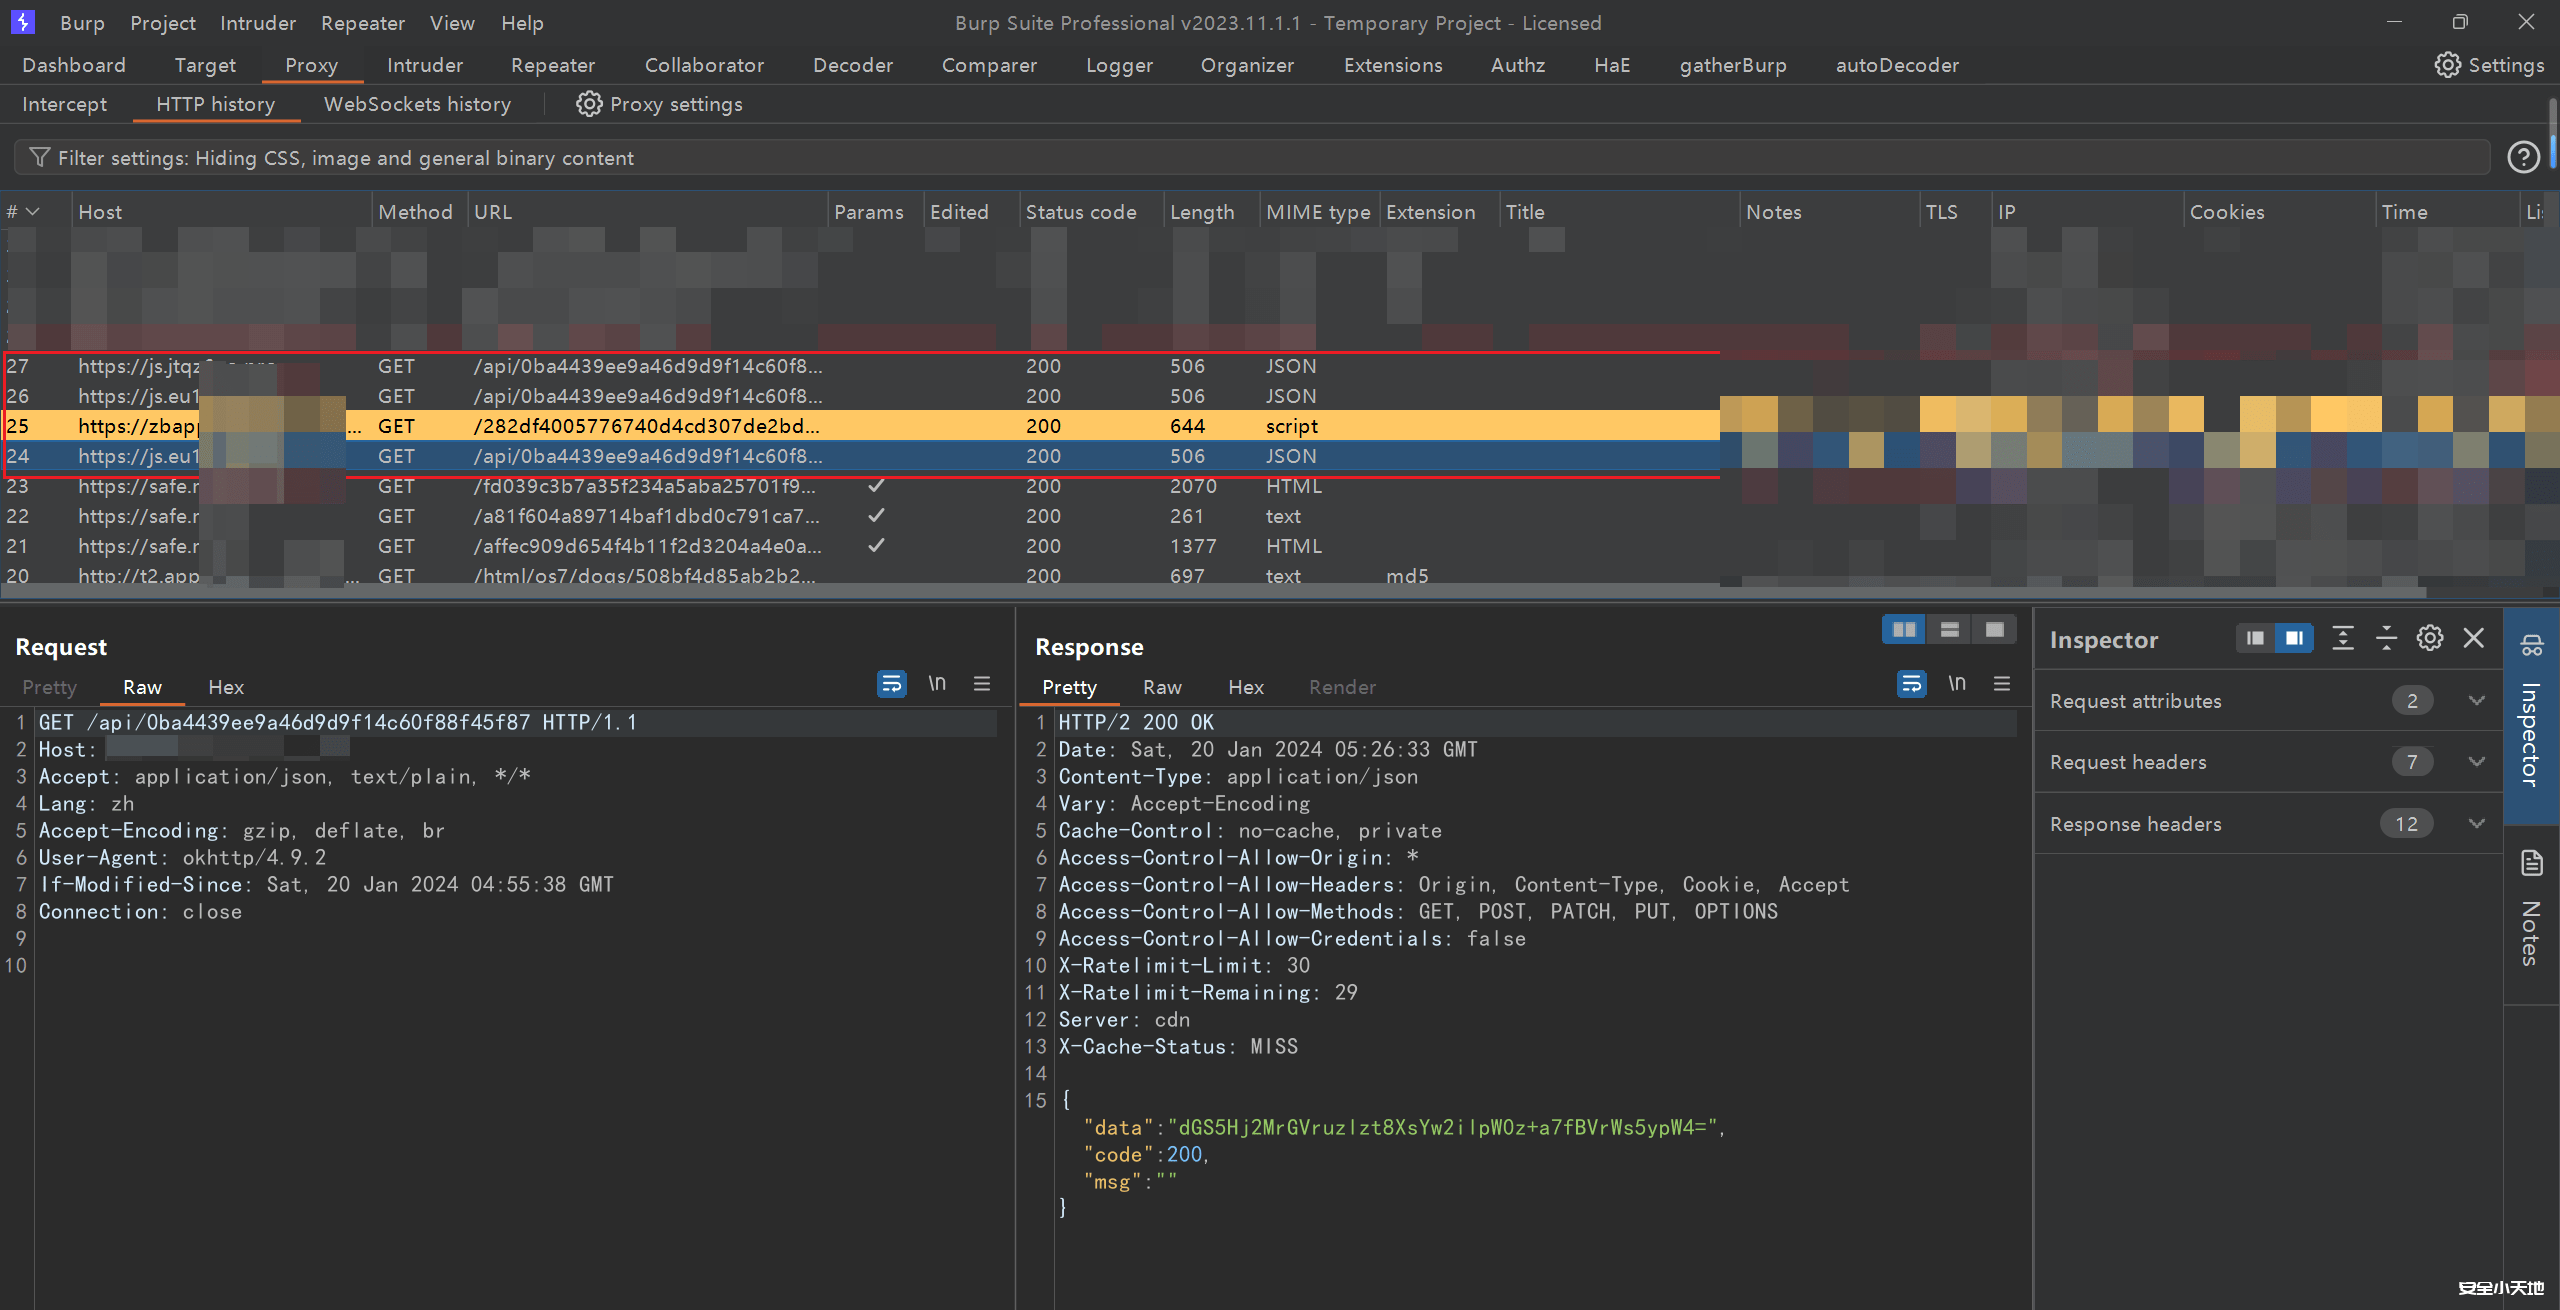Screen dimensions: 2560x1310
Task: Expand the Request attributes section
Action: click(2476, 701)
